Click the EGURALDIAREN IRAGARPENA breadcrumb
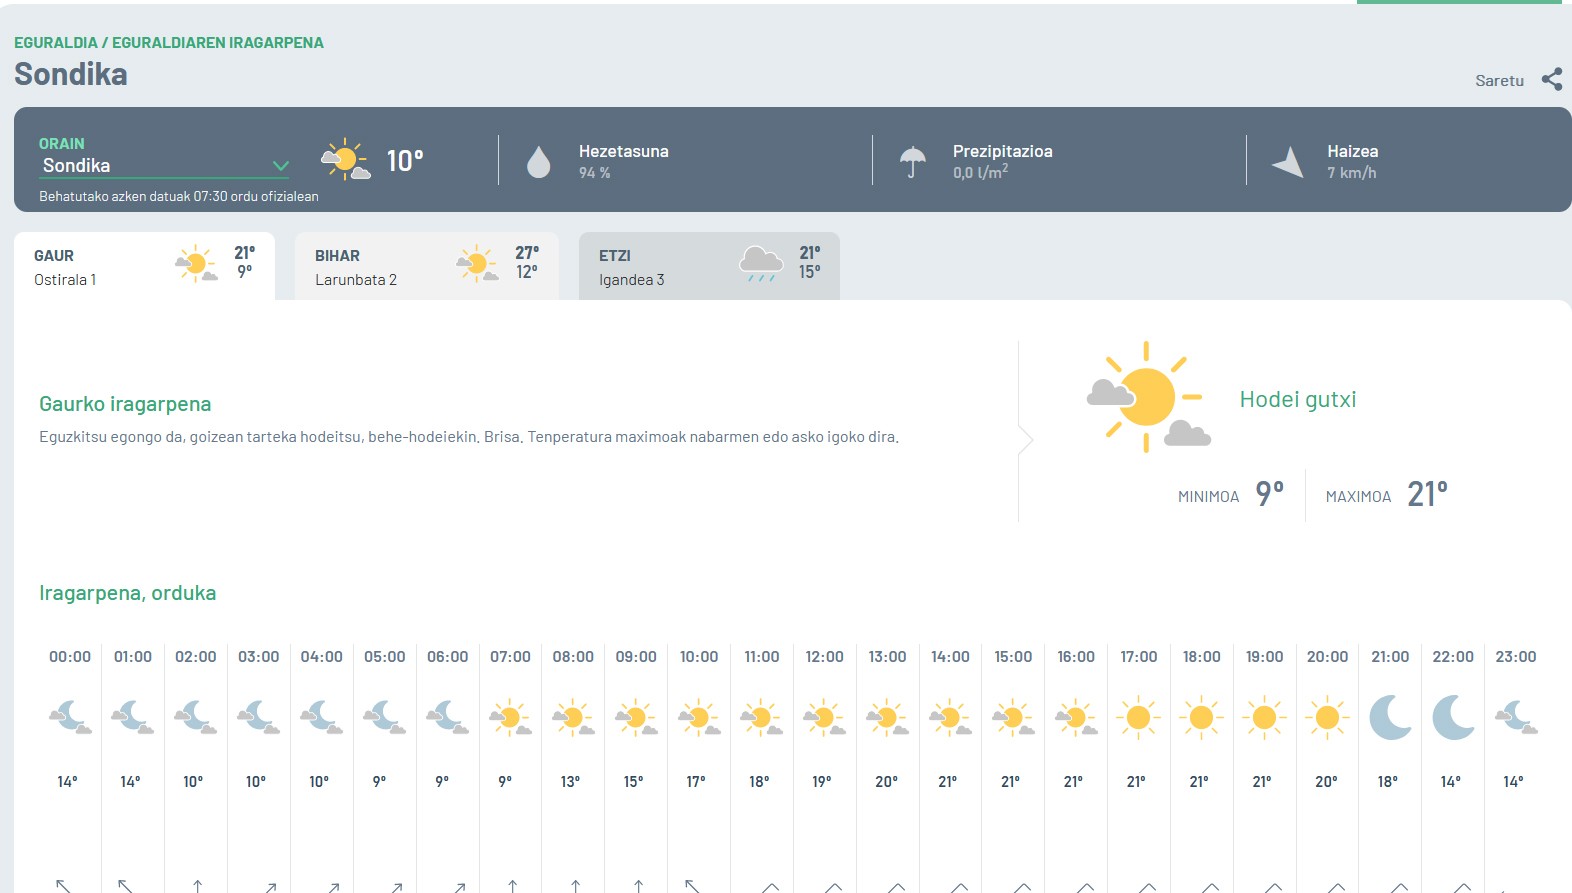The height and width of the screenshot is (893, 1572). coord(218,42)
